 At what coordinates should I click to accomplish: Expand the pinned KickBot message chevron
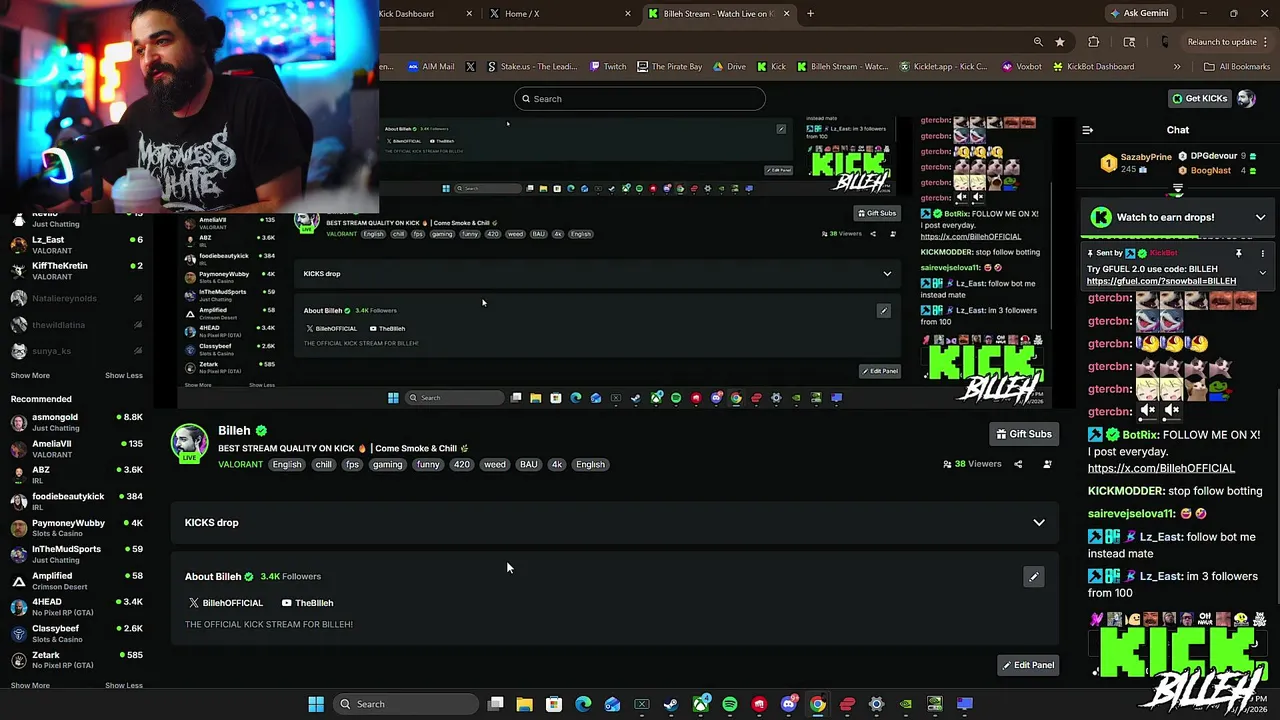pos(1262,273)
